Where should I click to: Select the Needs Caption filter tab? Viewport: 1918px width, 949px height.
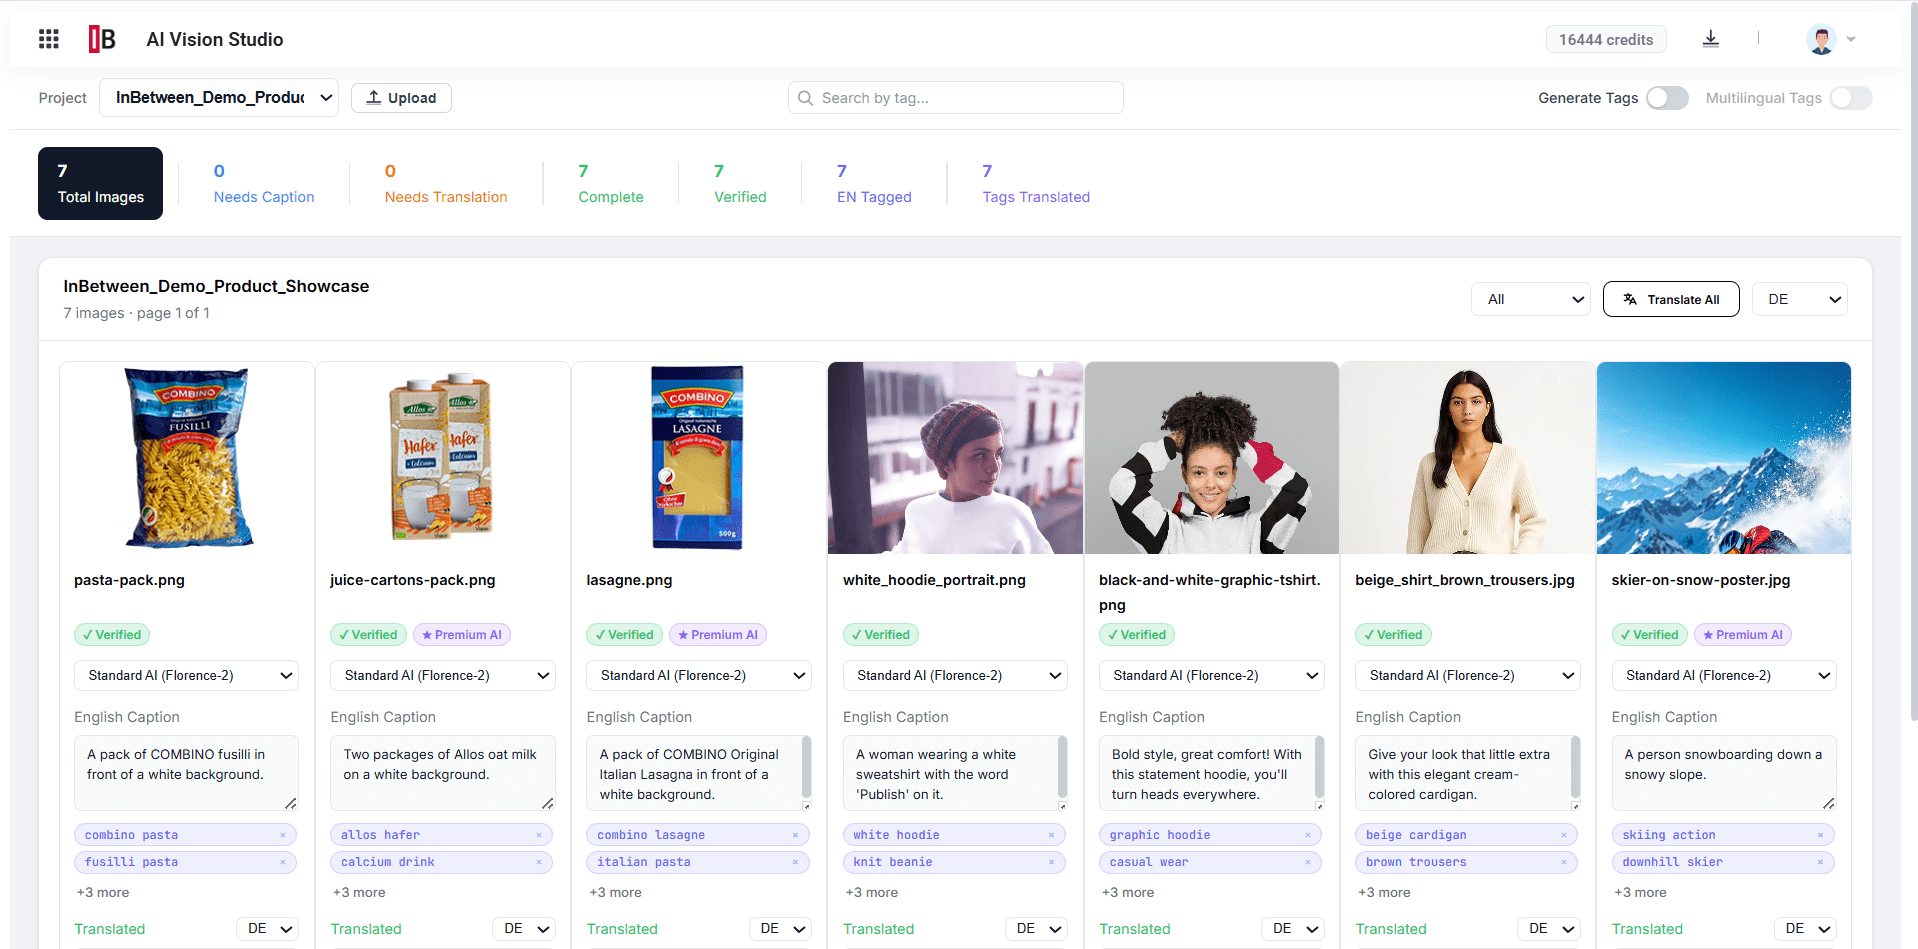[x=264, y=184]
